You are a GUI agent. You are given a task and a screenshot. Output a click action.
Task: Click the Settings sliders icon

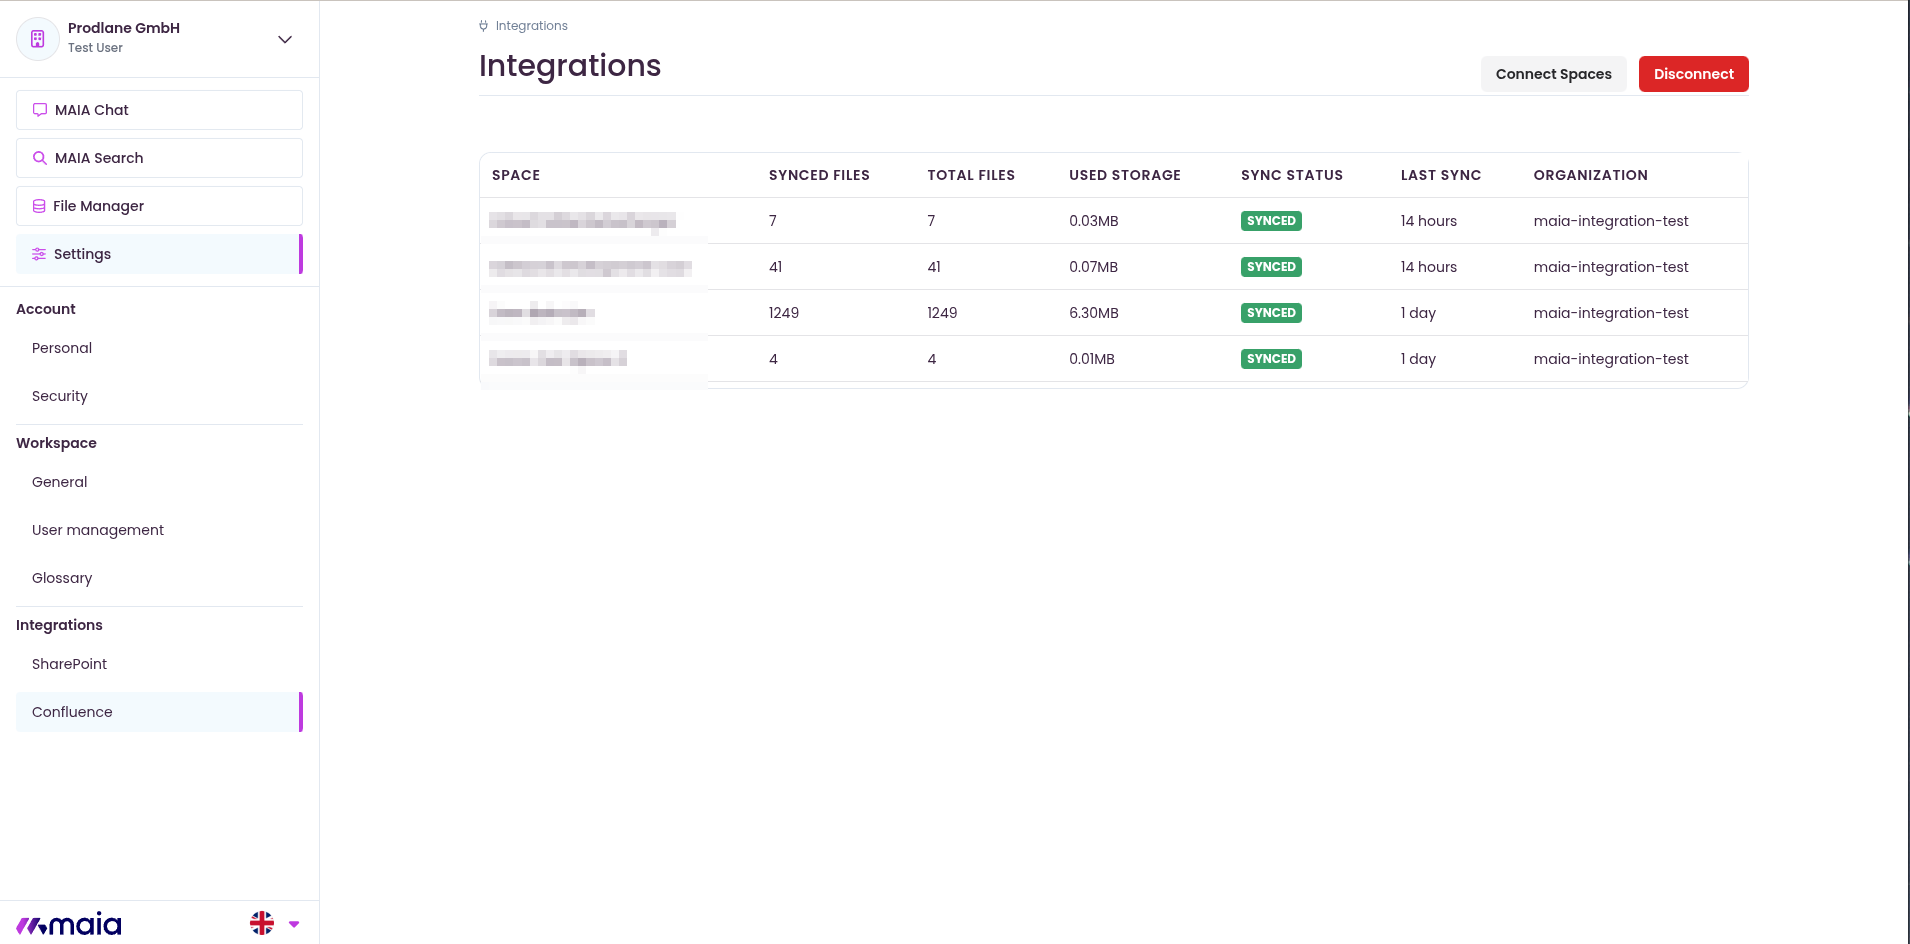pos(39,254)
